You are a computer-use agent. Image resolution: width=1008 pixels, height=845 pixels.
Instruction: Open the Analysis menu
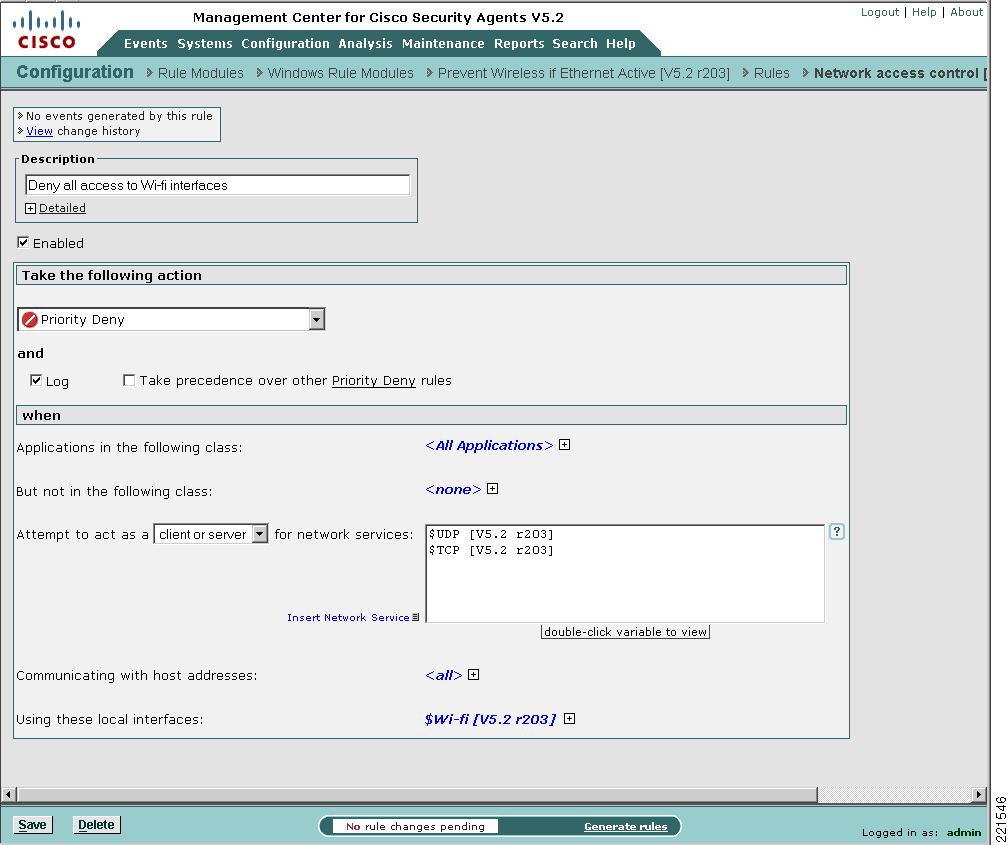pos(365,44)
